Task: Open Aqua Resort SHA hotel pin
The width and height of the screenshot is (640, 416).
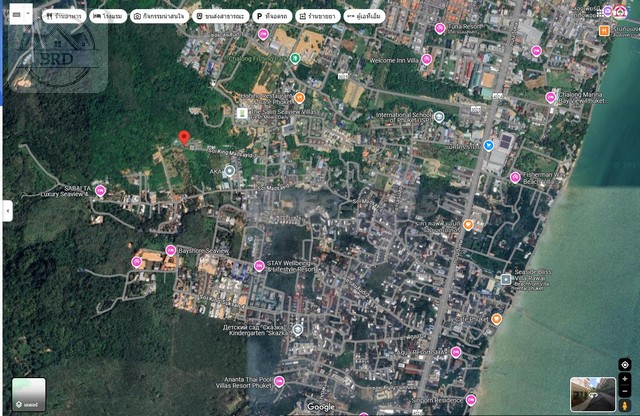Action: click(x=456, y=352)
